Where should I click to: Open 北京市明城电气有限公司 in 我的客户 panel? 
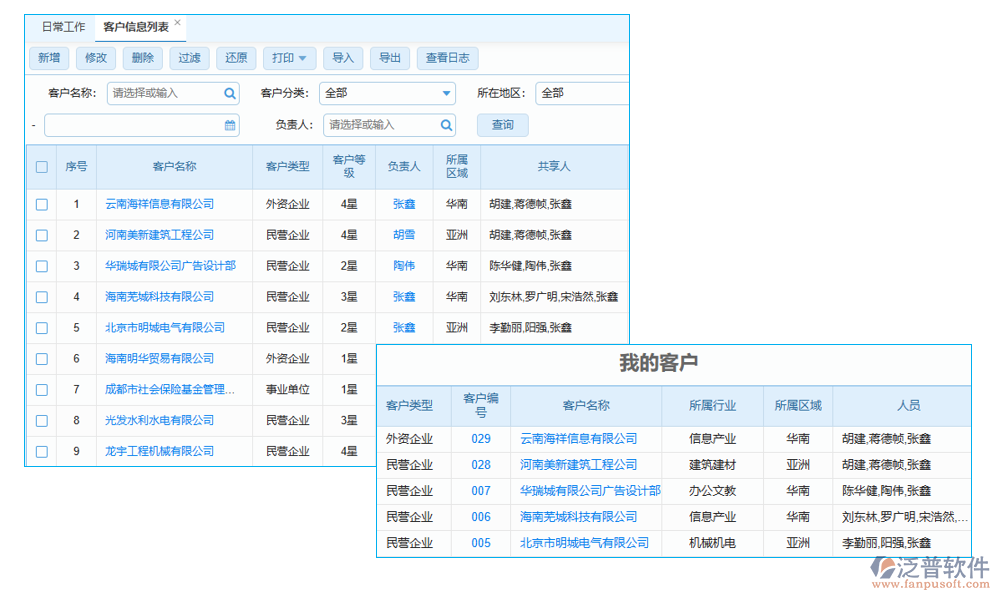tap(584, 543)
